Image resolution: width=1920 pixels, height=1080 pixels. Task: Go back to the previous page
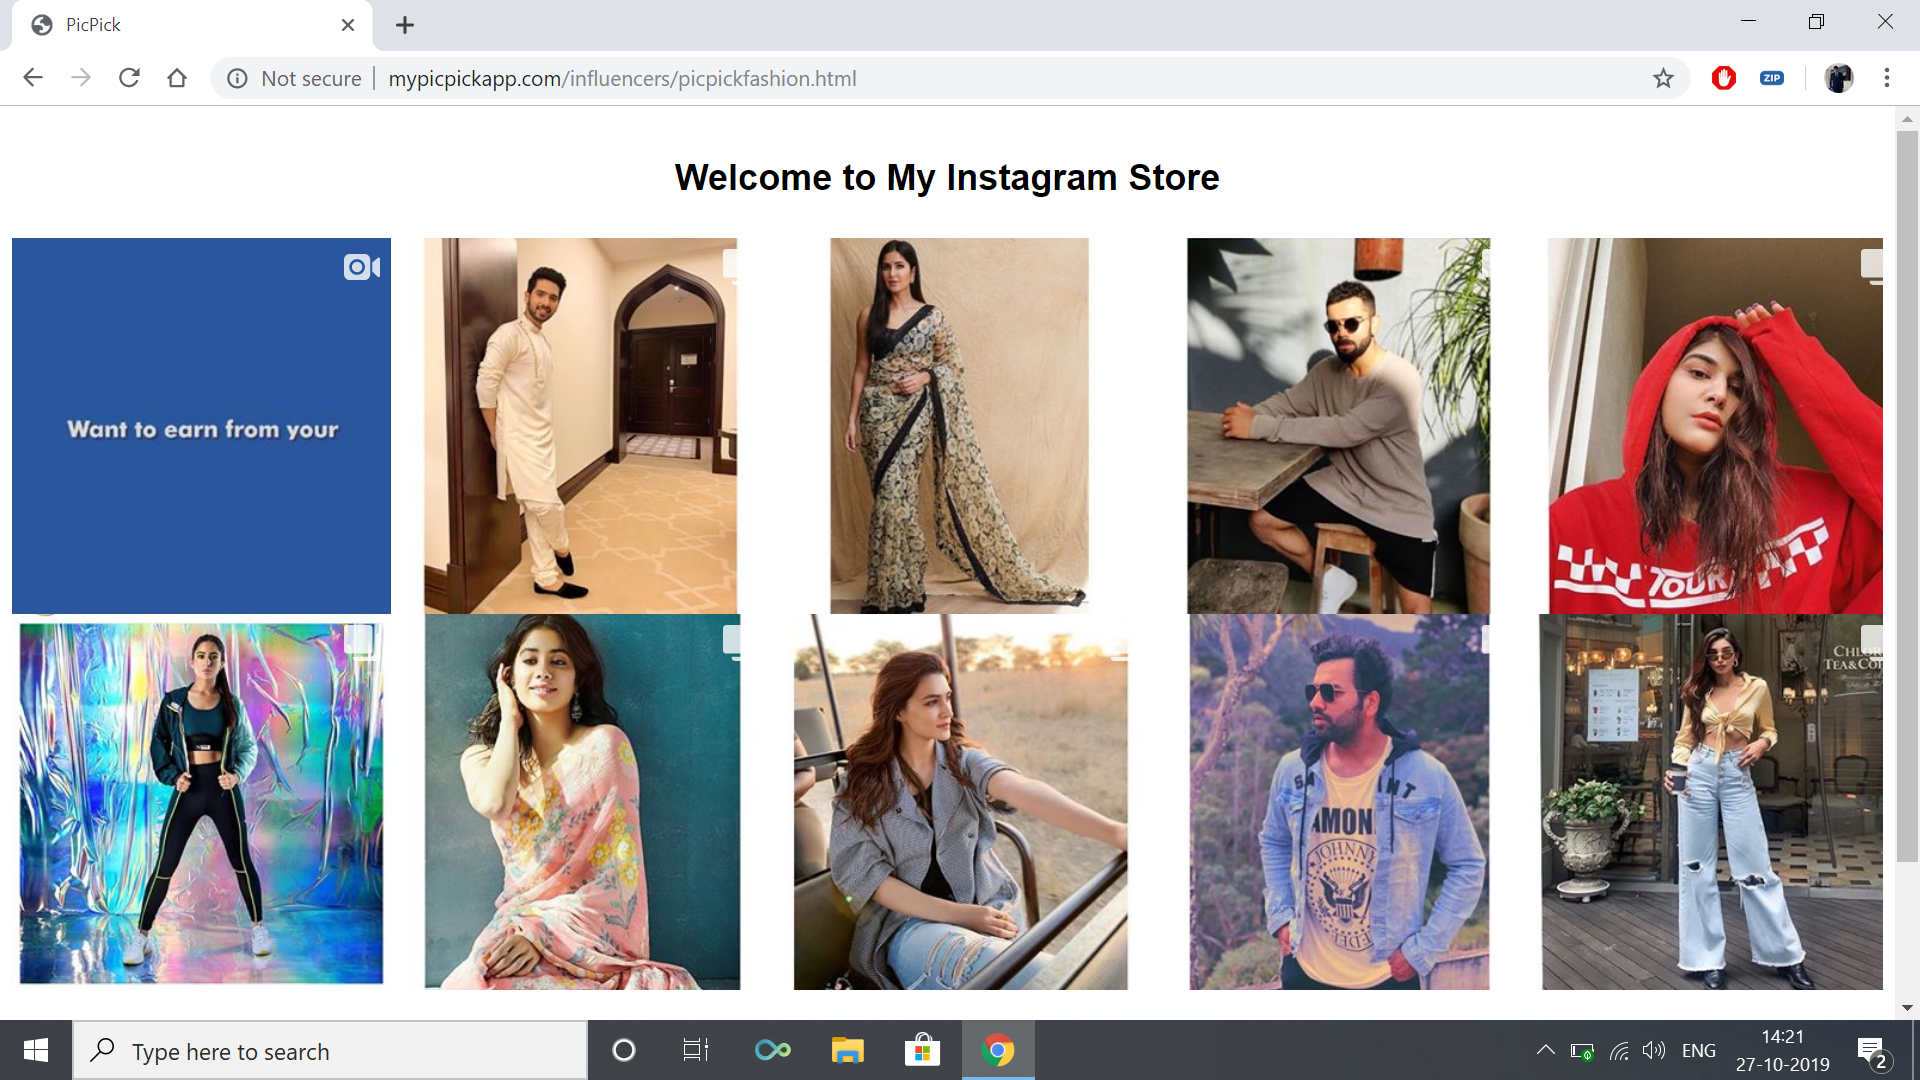tap(33, 77)
